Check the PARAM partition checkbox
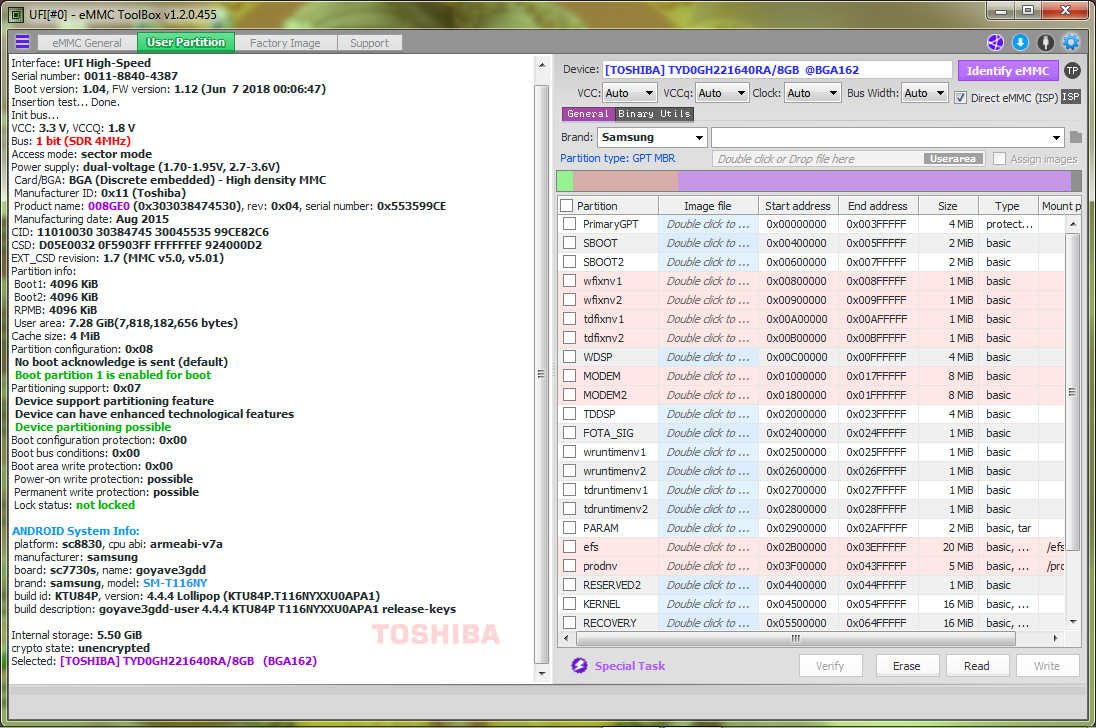This screenshot has height=728, width=1096. [x=570, y=527]
